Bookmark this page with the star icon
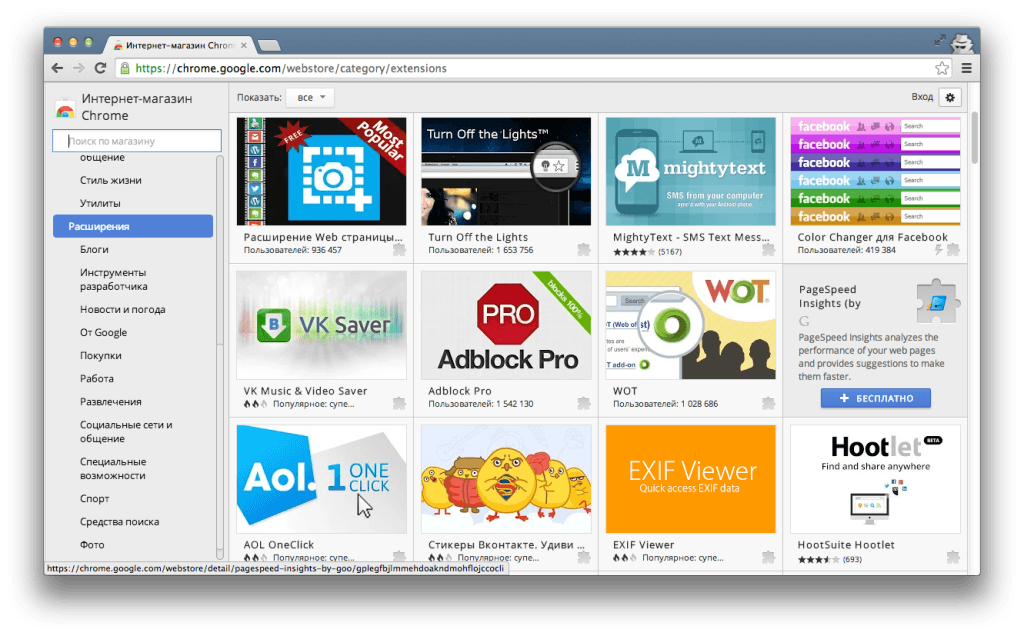 (941, 68)
